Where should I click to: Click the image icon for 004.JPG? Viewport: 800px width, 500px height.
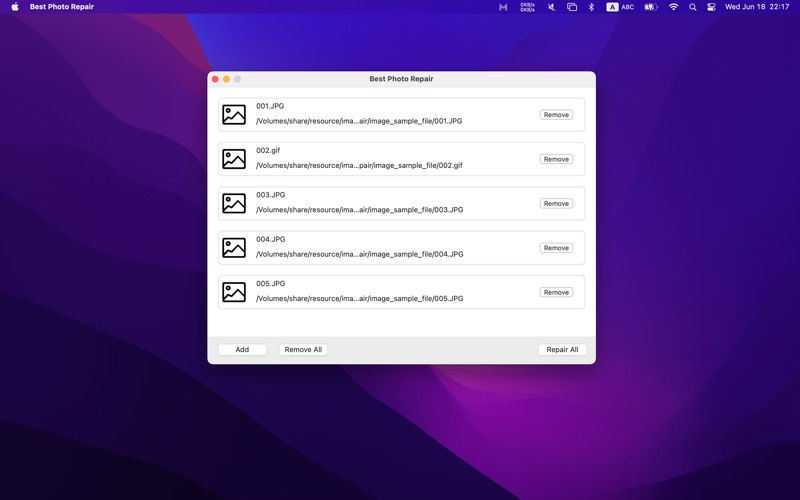pyautogui.click(x=234, y=248)
